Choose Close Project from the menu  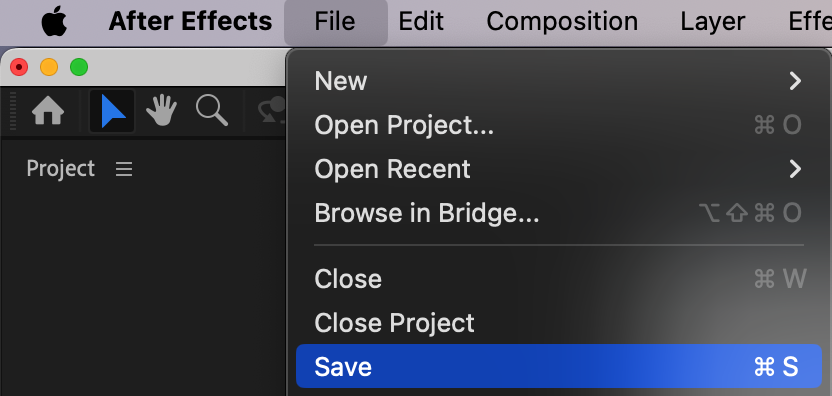pos(559,323)
